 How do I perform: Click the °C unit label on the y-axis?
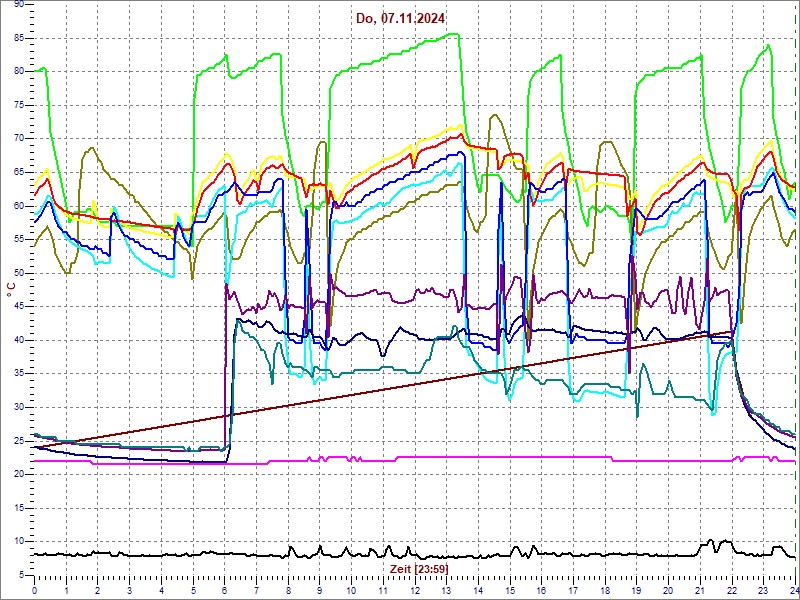click(x=10, y=289)
